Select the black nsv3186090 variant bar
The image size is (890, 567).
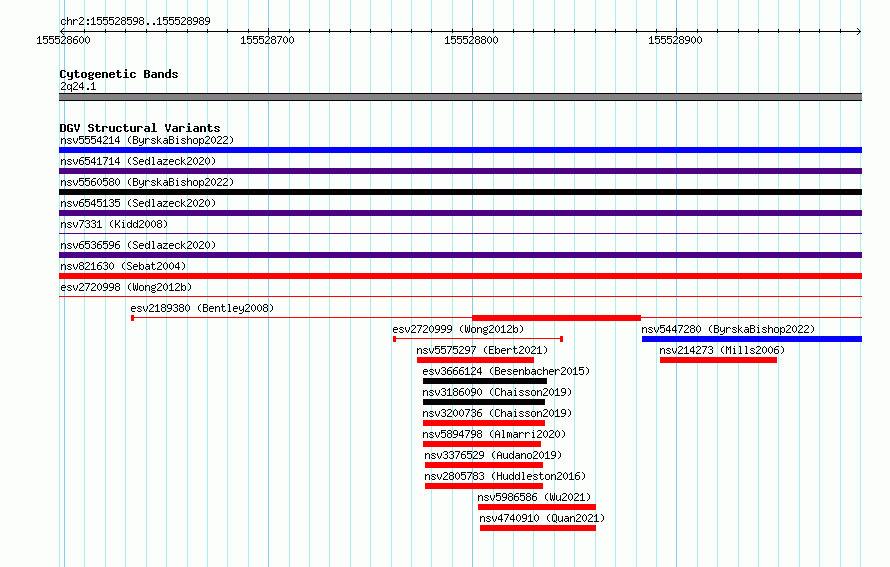(484, 402)
